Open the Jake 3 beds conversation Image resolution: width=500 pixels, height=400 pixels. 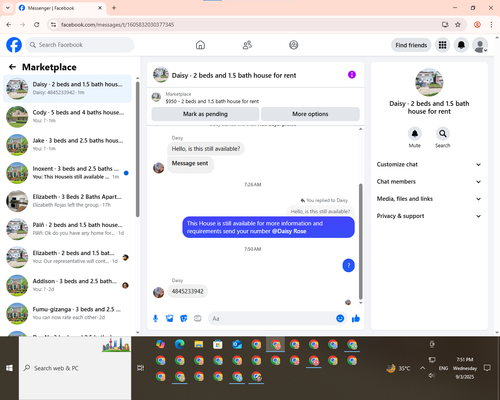click(67, 145)
